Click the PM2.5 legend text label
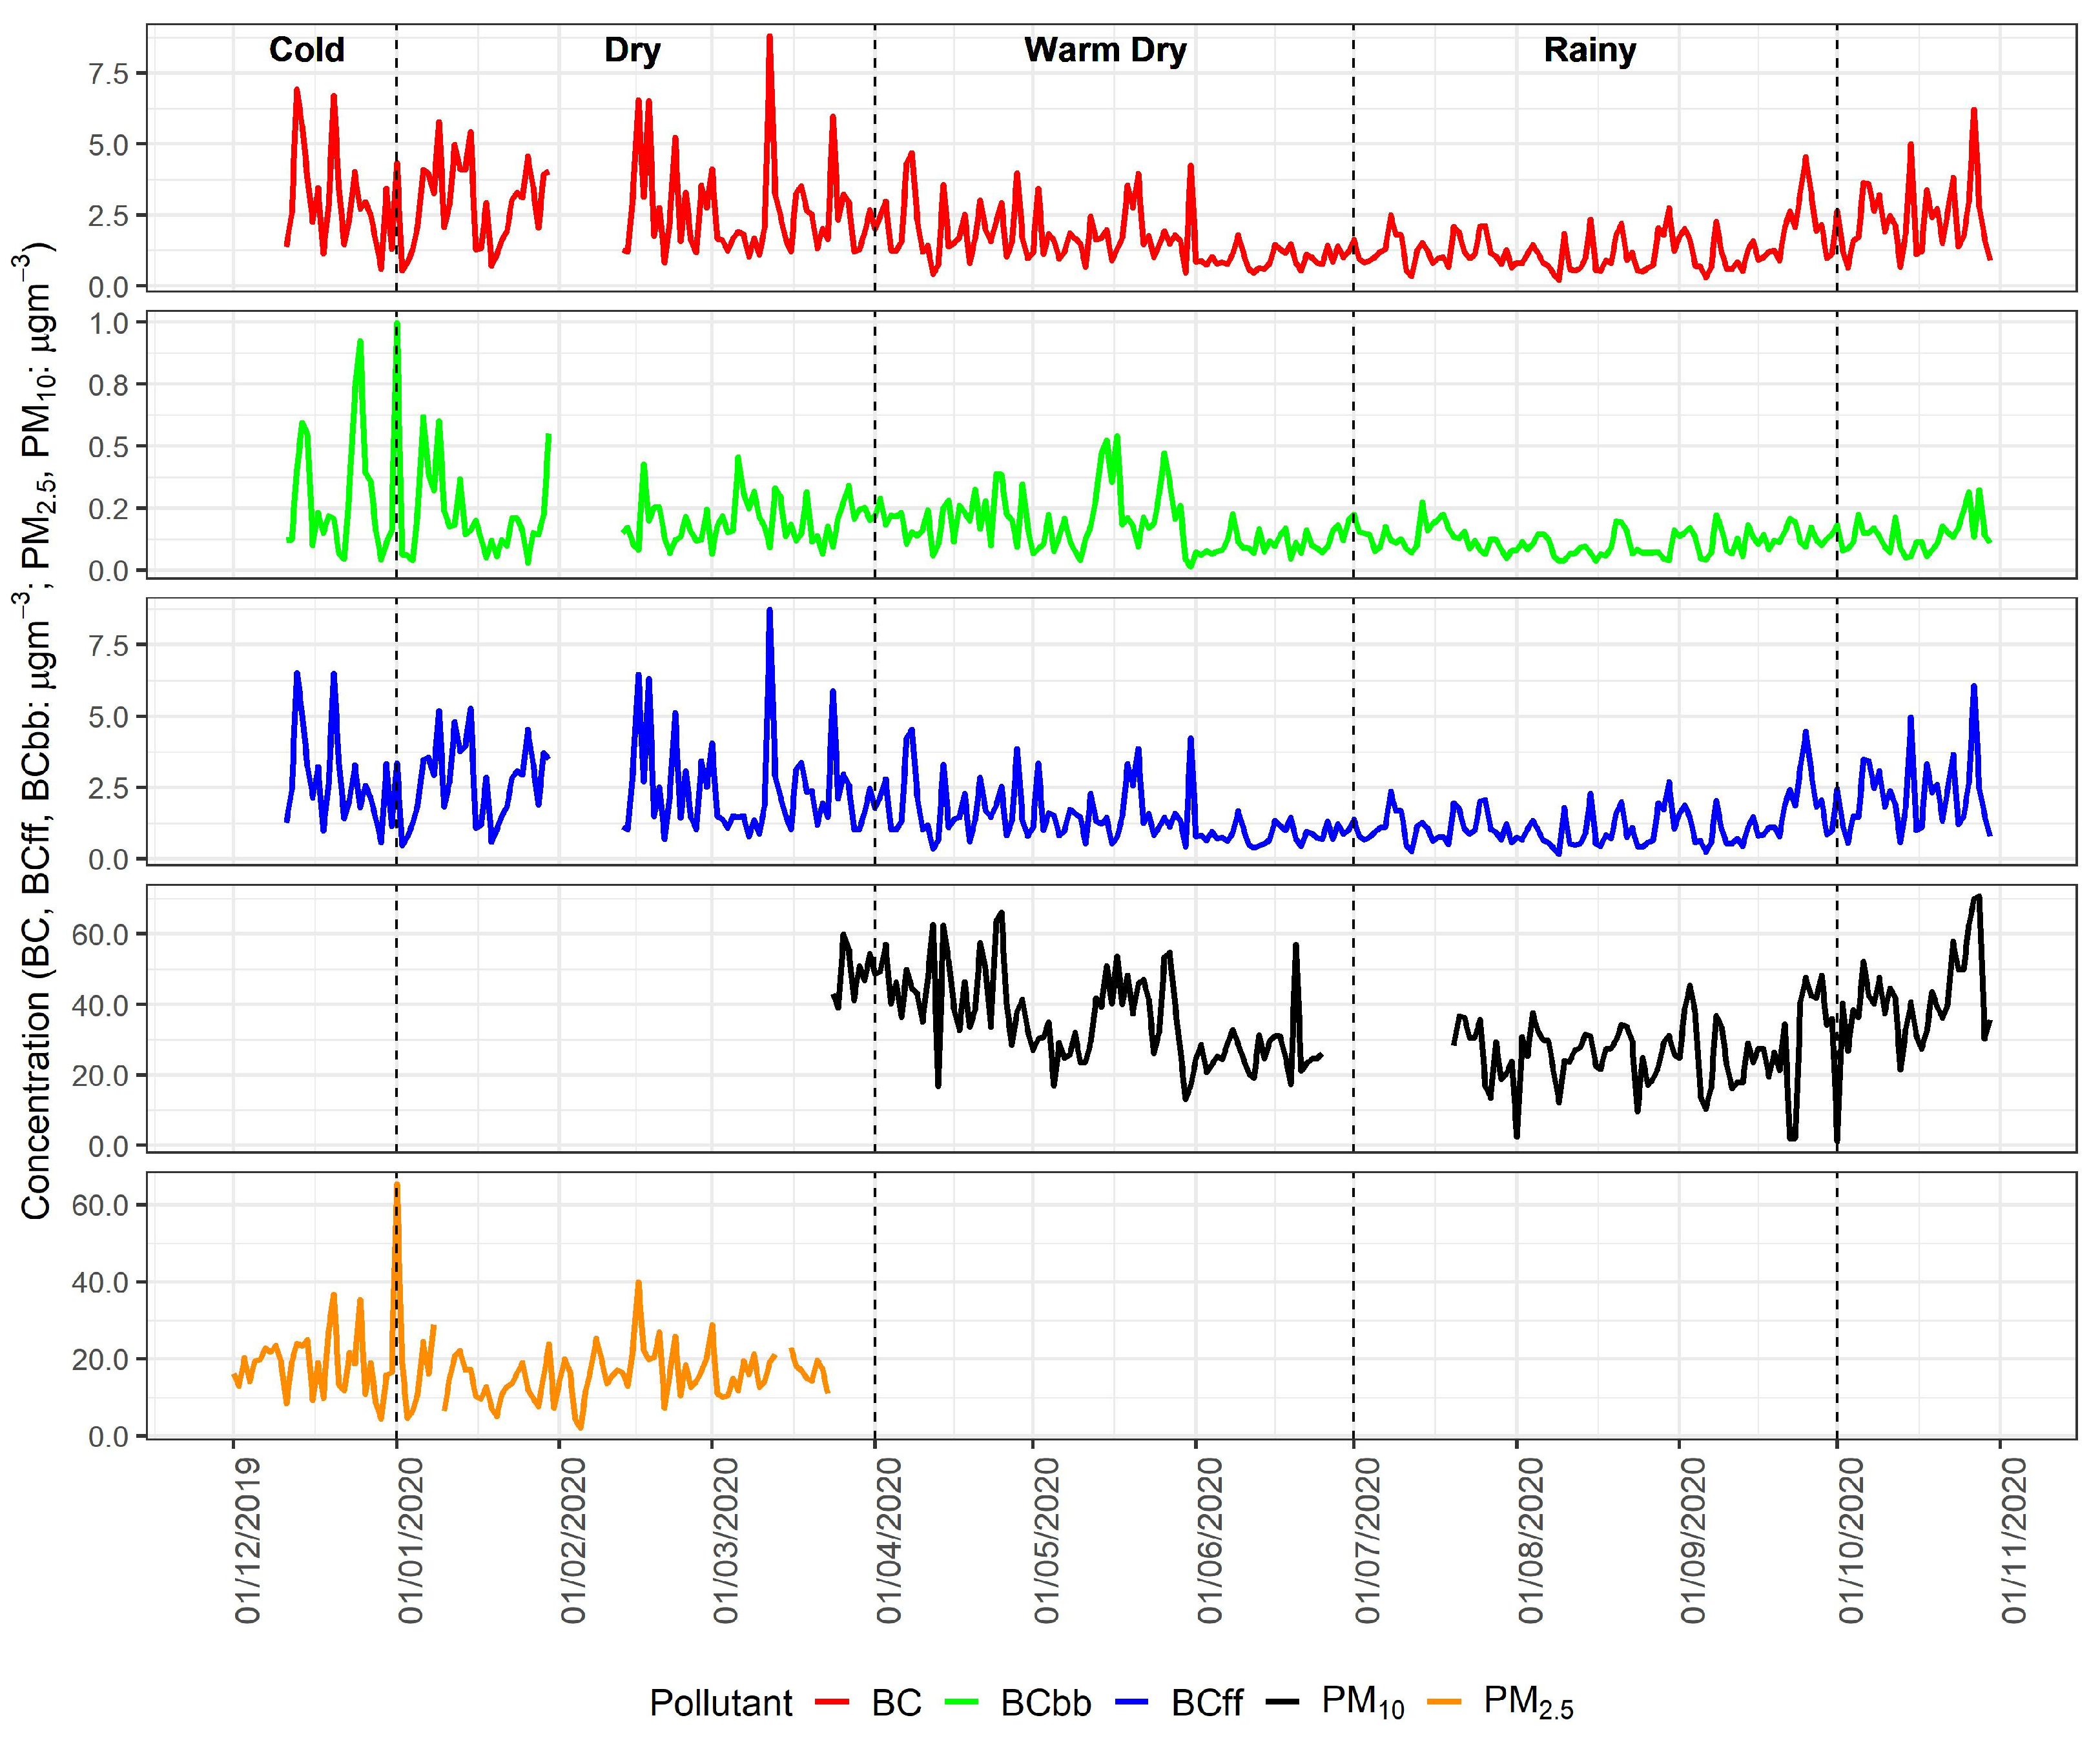Image resolution: width=2100 pixels, height=1740 pixels. pyautogui.click(x=1528, y=1702)
